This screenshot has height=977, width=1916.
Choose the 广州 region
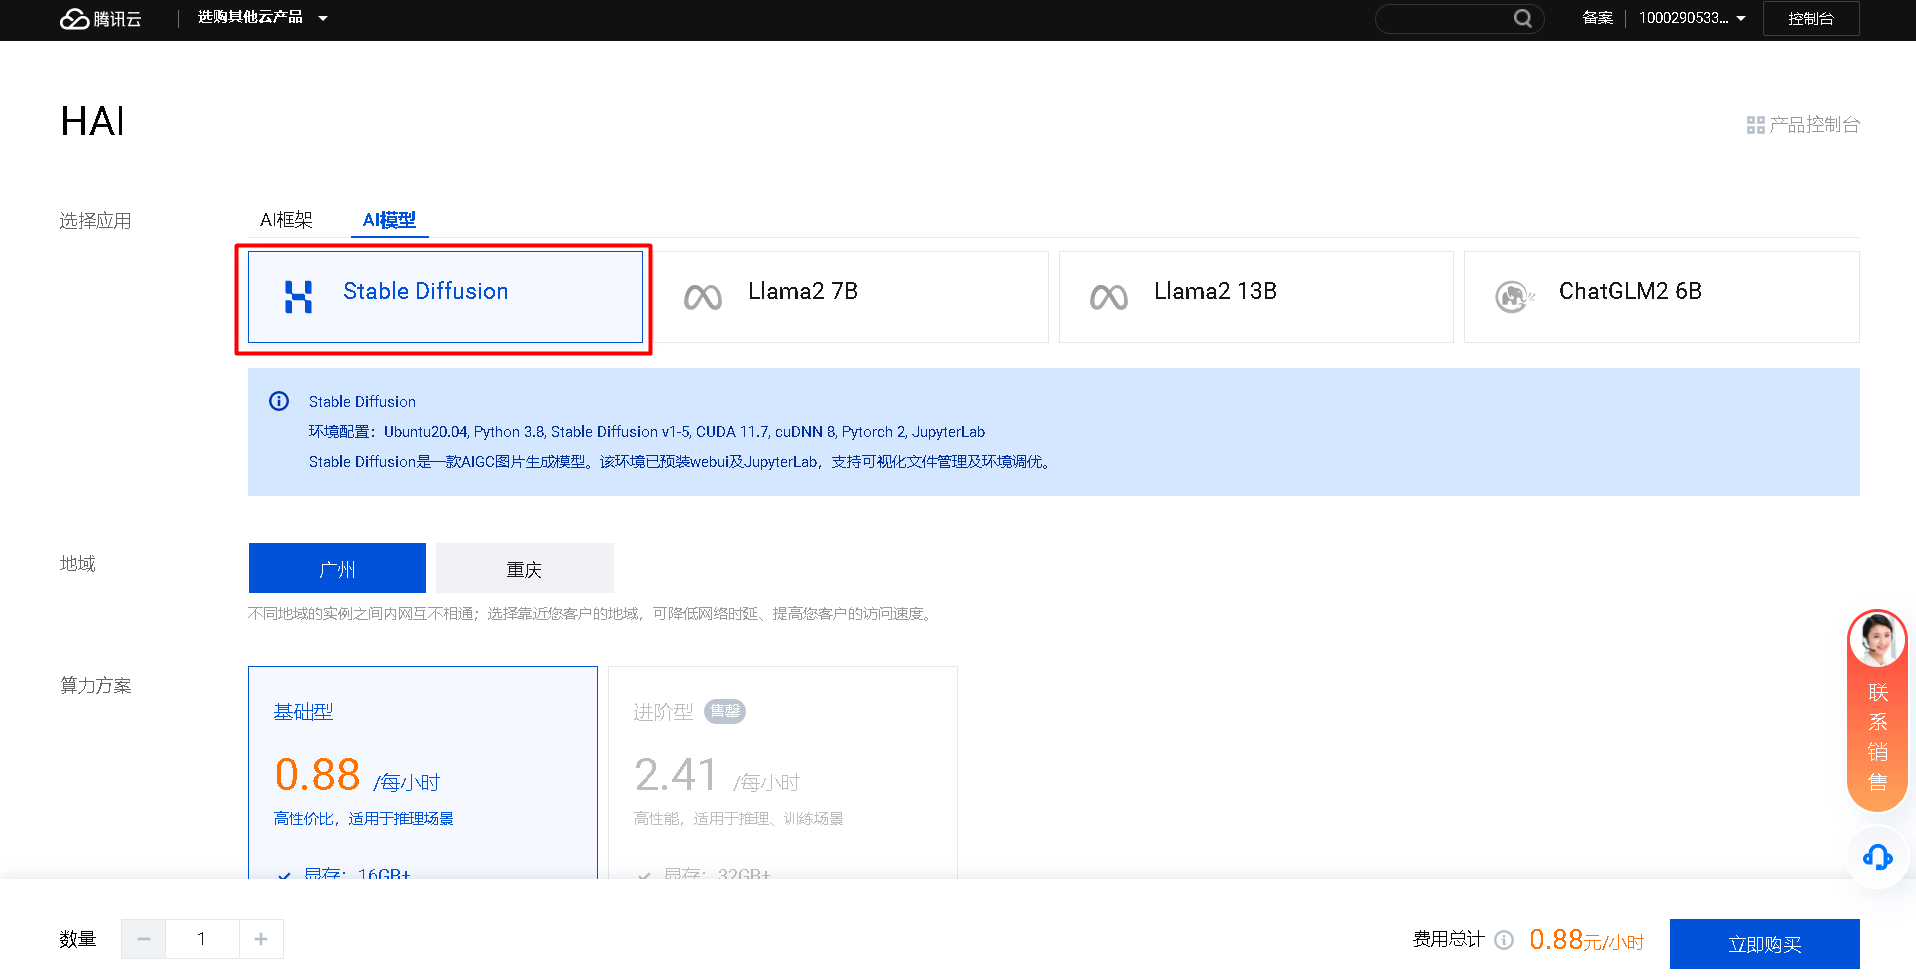click(x=337, y=568)
